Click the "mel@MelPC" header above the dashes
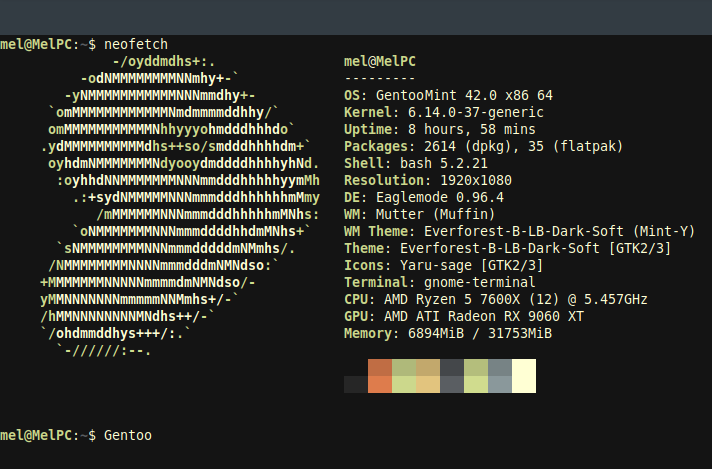 (380, 61)
